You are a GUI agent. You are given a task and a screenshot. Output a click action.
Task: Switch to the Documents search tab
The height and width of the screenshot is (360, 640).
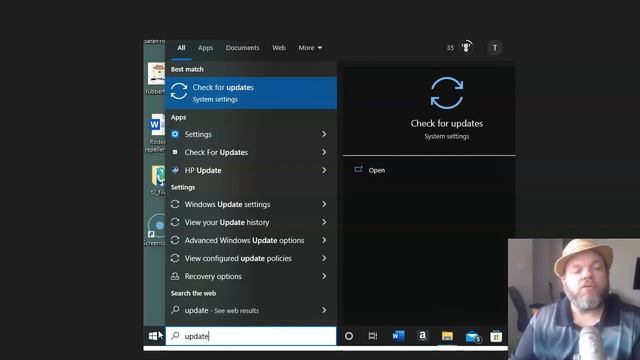242,48
